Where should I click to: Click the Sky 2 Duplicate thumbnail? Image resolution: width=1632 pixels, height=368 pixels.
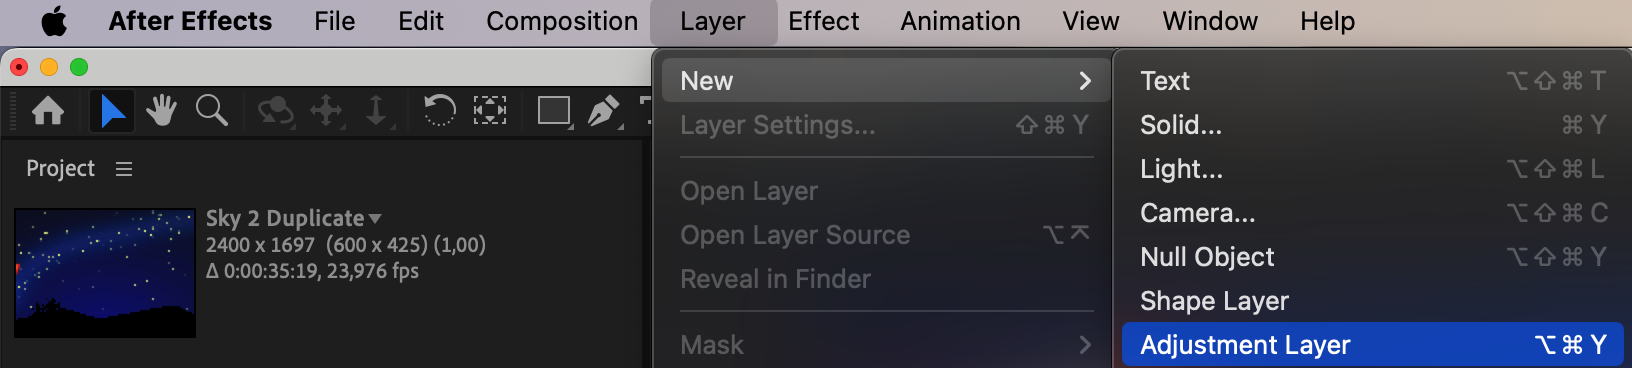tap(105, 273)
